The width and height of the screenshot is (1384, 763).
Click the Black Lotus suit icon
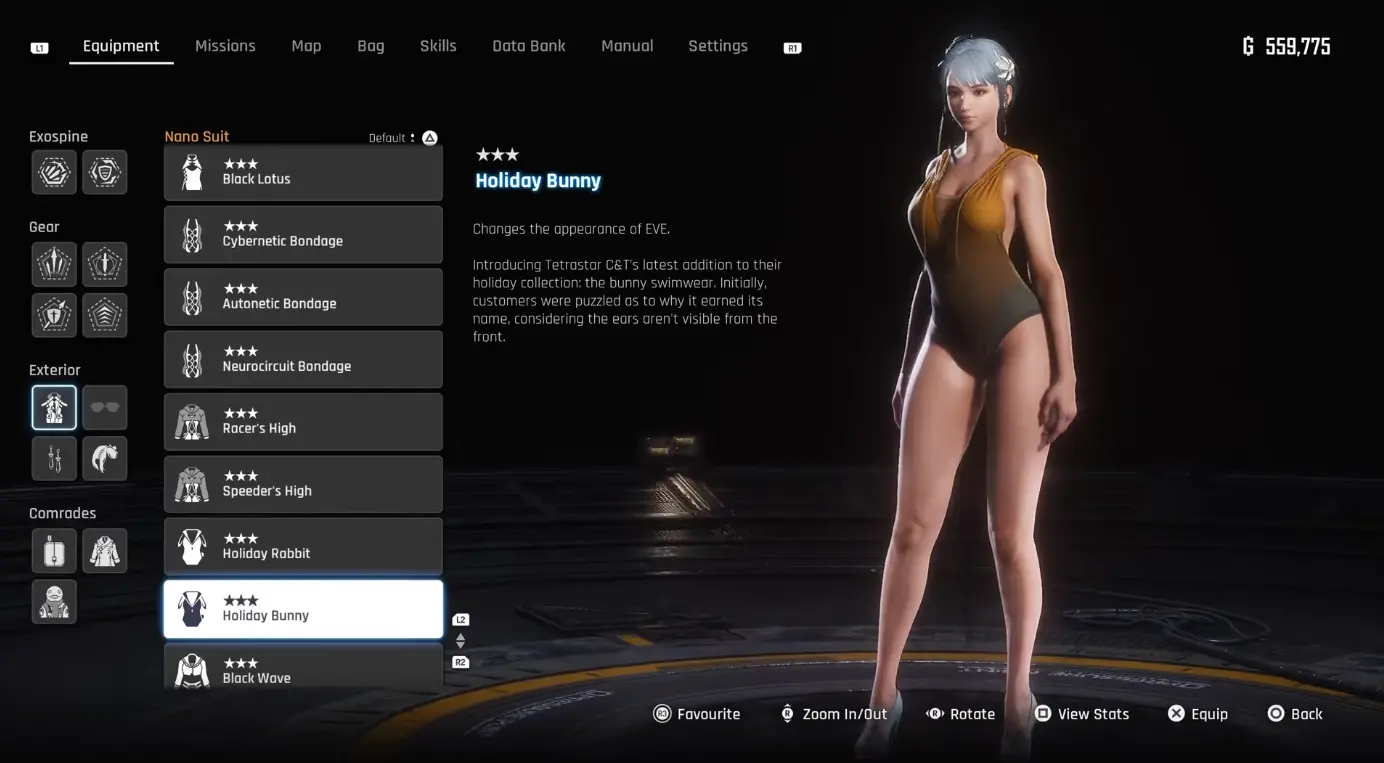click(191, 172)
